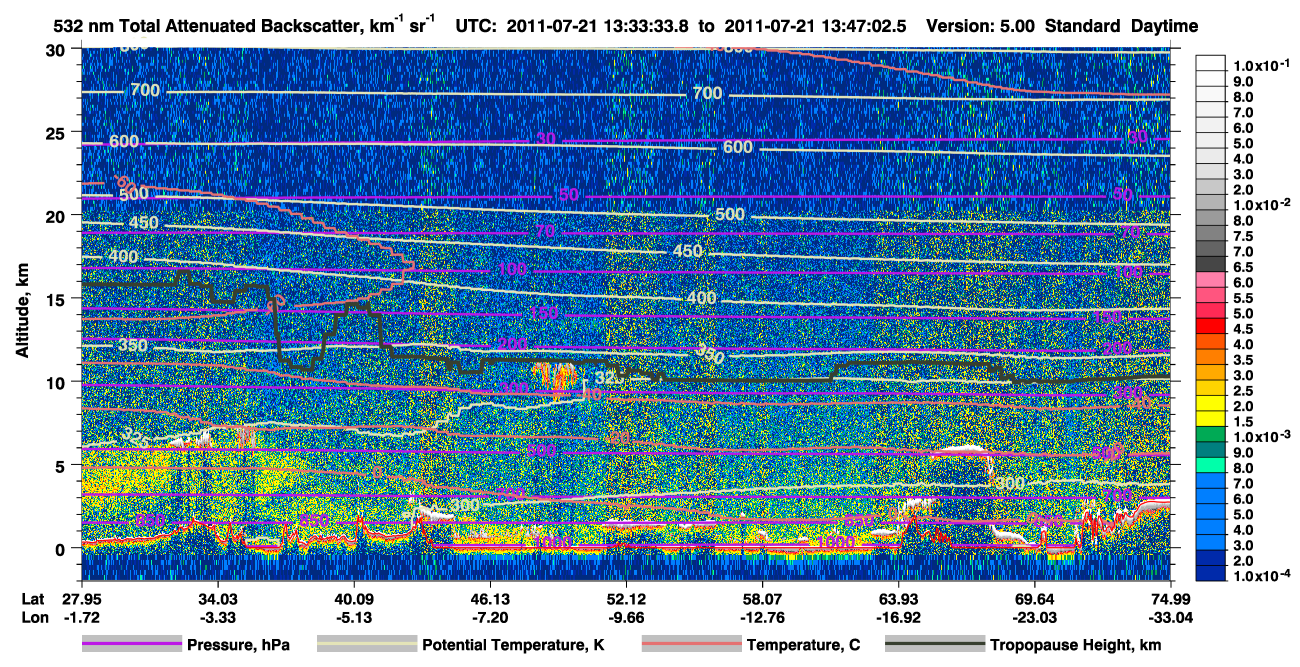
Task: Click the Potential Temperature legend line swatch
Action: (366, 645)
